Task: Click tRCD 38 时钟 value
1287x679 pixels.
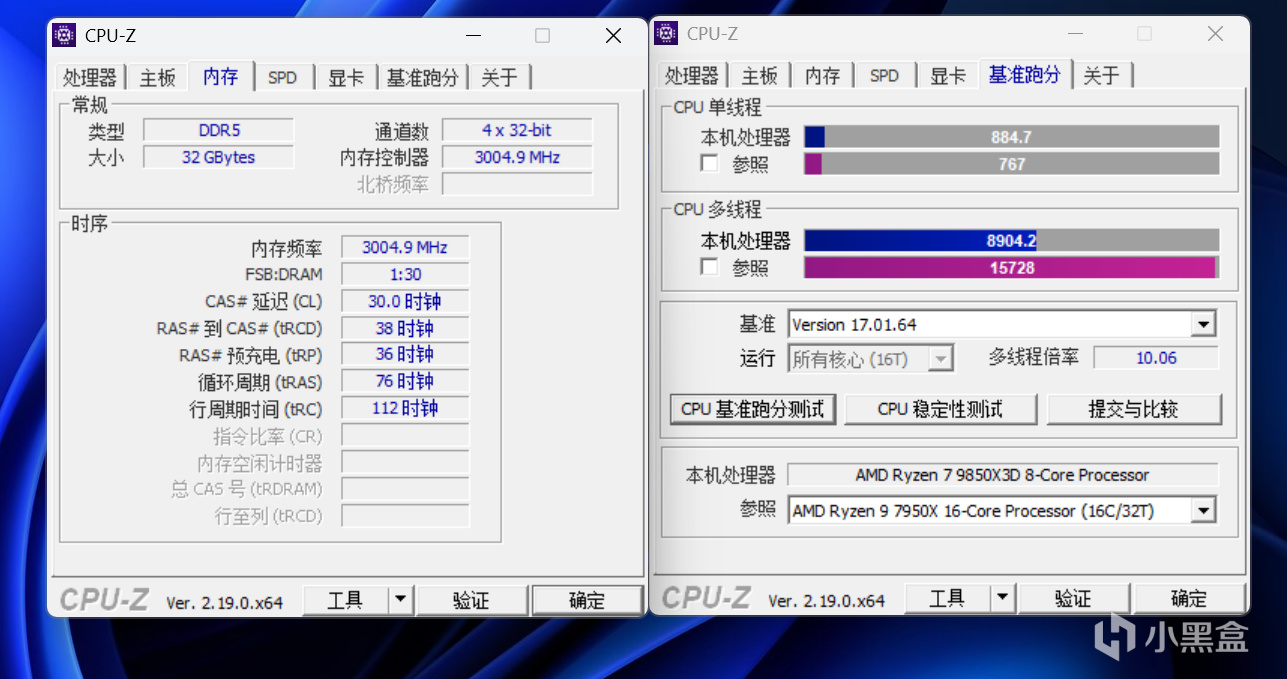Action: point(405,328)
